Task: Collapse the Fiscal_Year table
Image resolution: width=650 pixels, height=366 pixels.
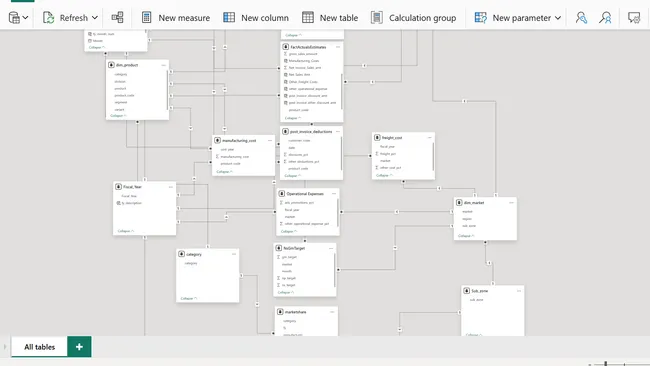Action: [126, 231]
